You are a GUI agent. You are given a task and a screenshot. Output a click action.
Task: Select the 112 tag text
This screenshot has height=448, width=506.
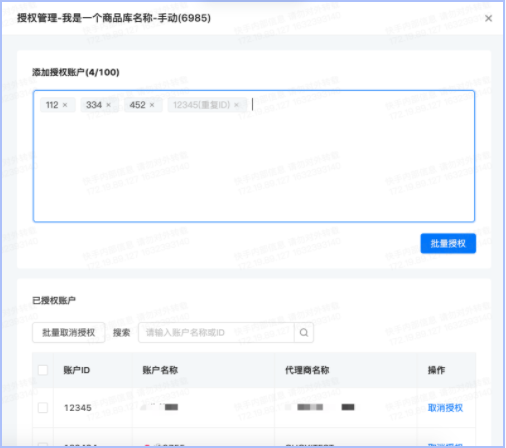52,105
